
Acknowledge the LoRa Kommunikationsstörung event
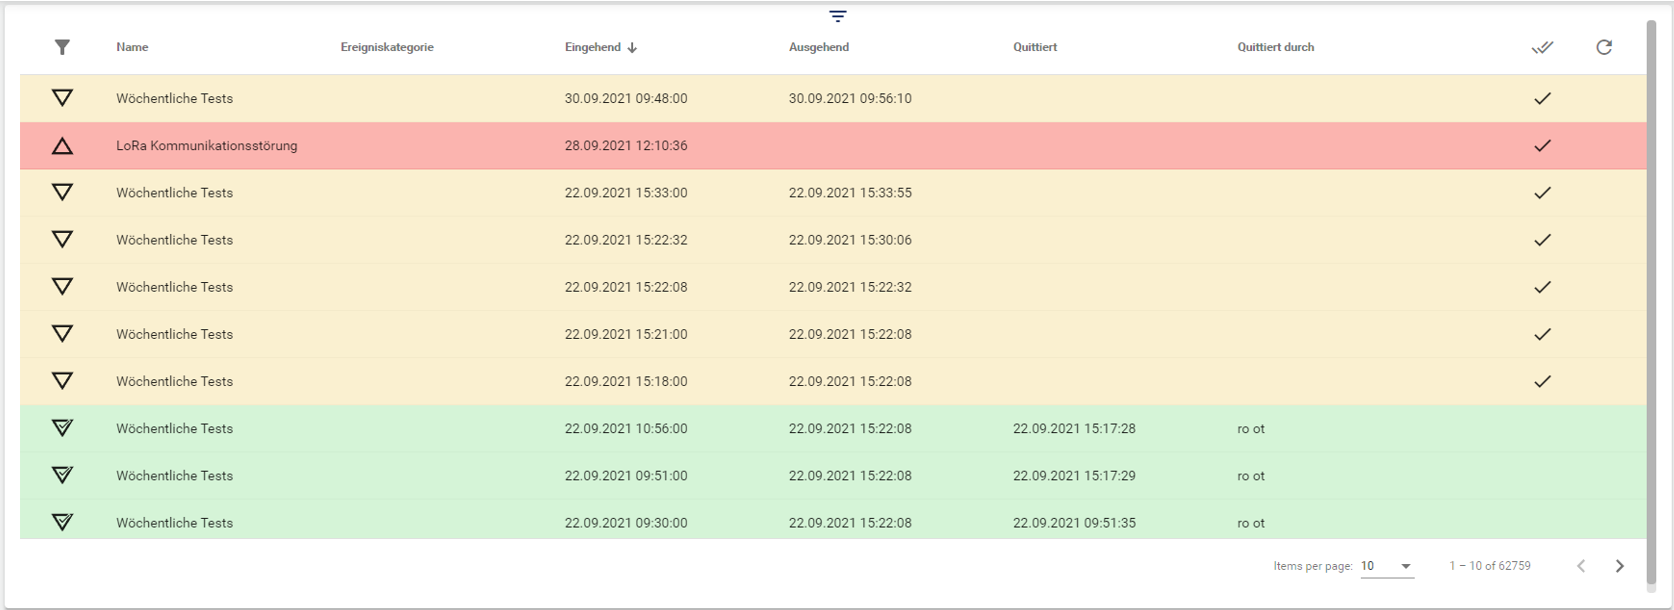pyautogui.click(x=1542, y=146)
